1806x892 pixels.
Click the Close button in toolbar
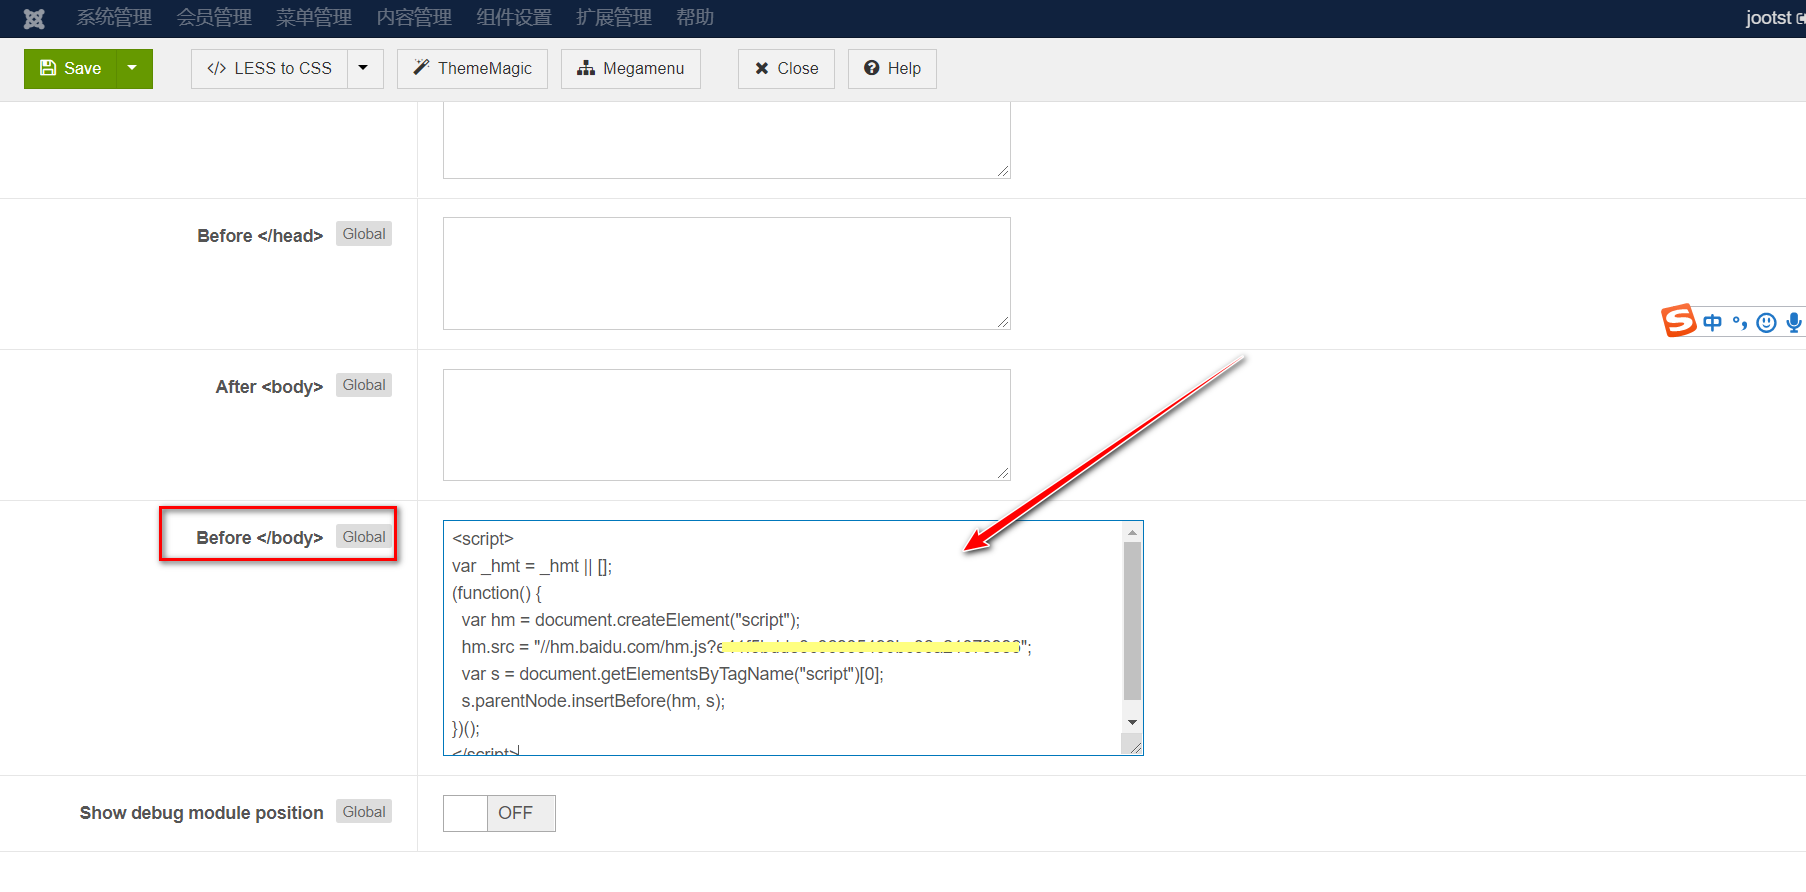[x=786, y=69]
